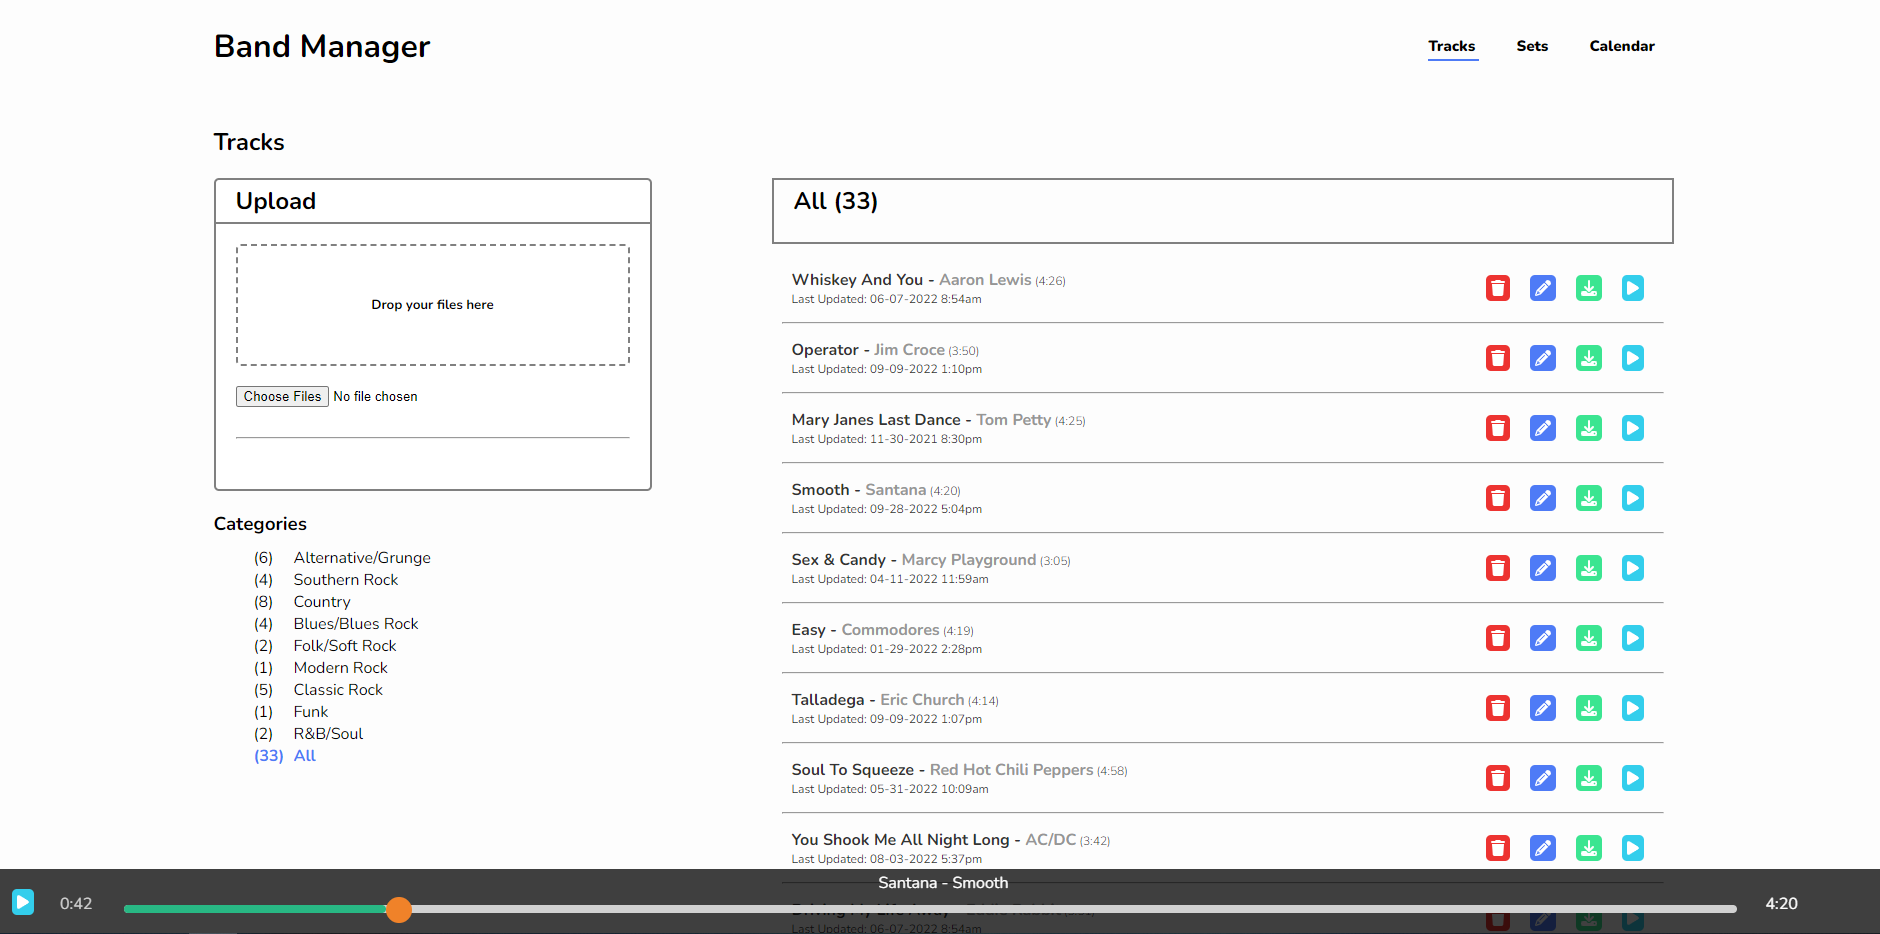This screenshot has height=934, width=1880.
Task: Delete the Smooth track in list
Action: [1497, 498]
